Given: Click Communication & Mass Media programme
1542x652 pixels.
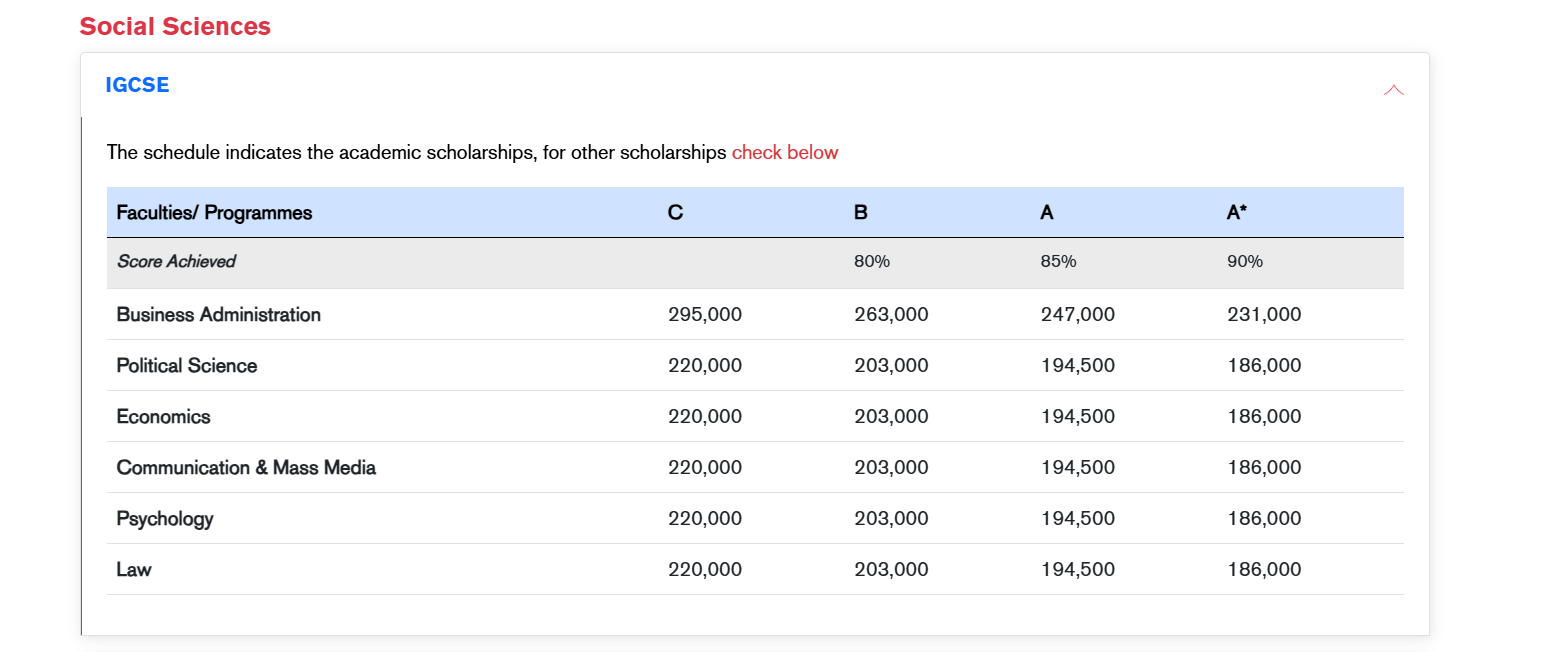Looking at the screenshot, I should click(246, 468).
